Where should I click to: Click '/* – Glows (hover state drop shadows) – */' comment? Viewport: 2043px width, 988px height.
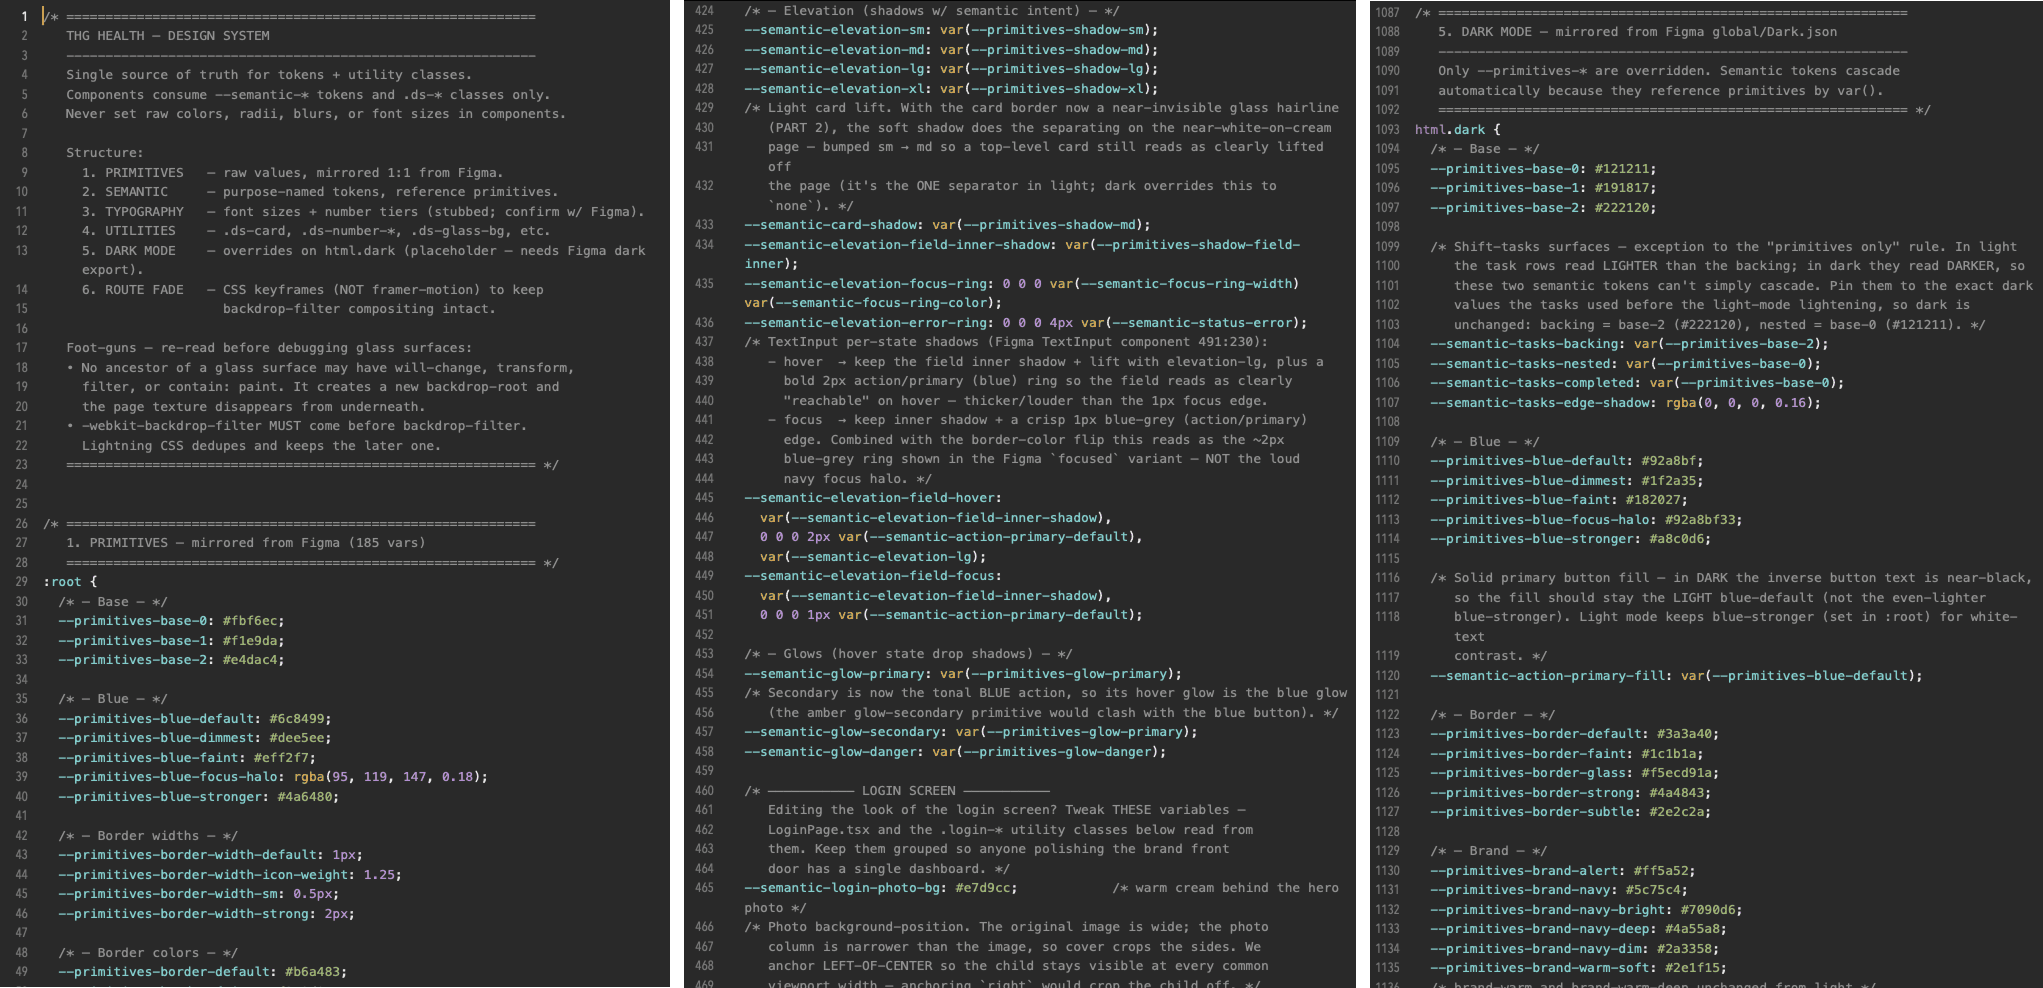(x=908, y=654)
